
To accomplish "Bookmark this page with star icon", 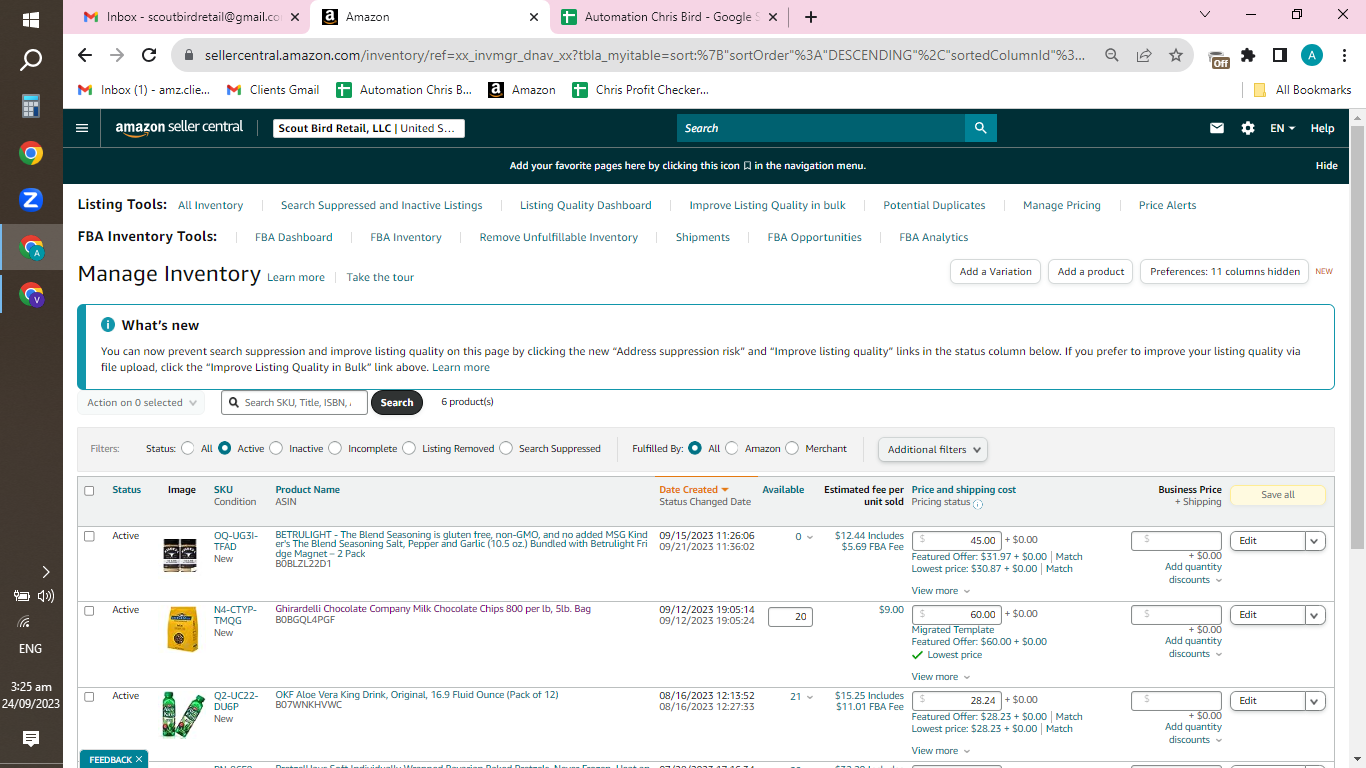I will click(1176, 55).
